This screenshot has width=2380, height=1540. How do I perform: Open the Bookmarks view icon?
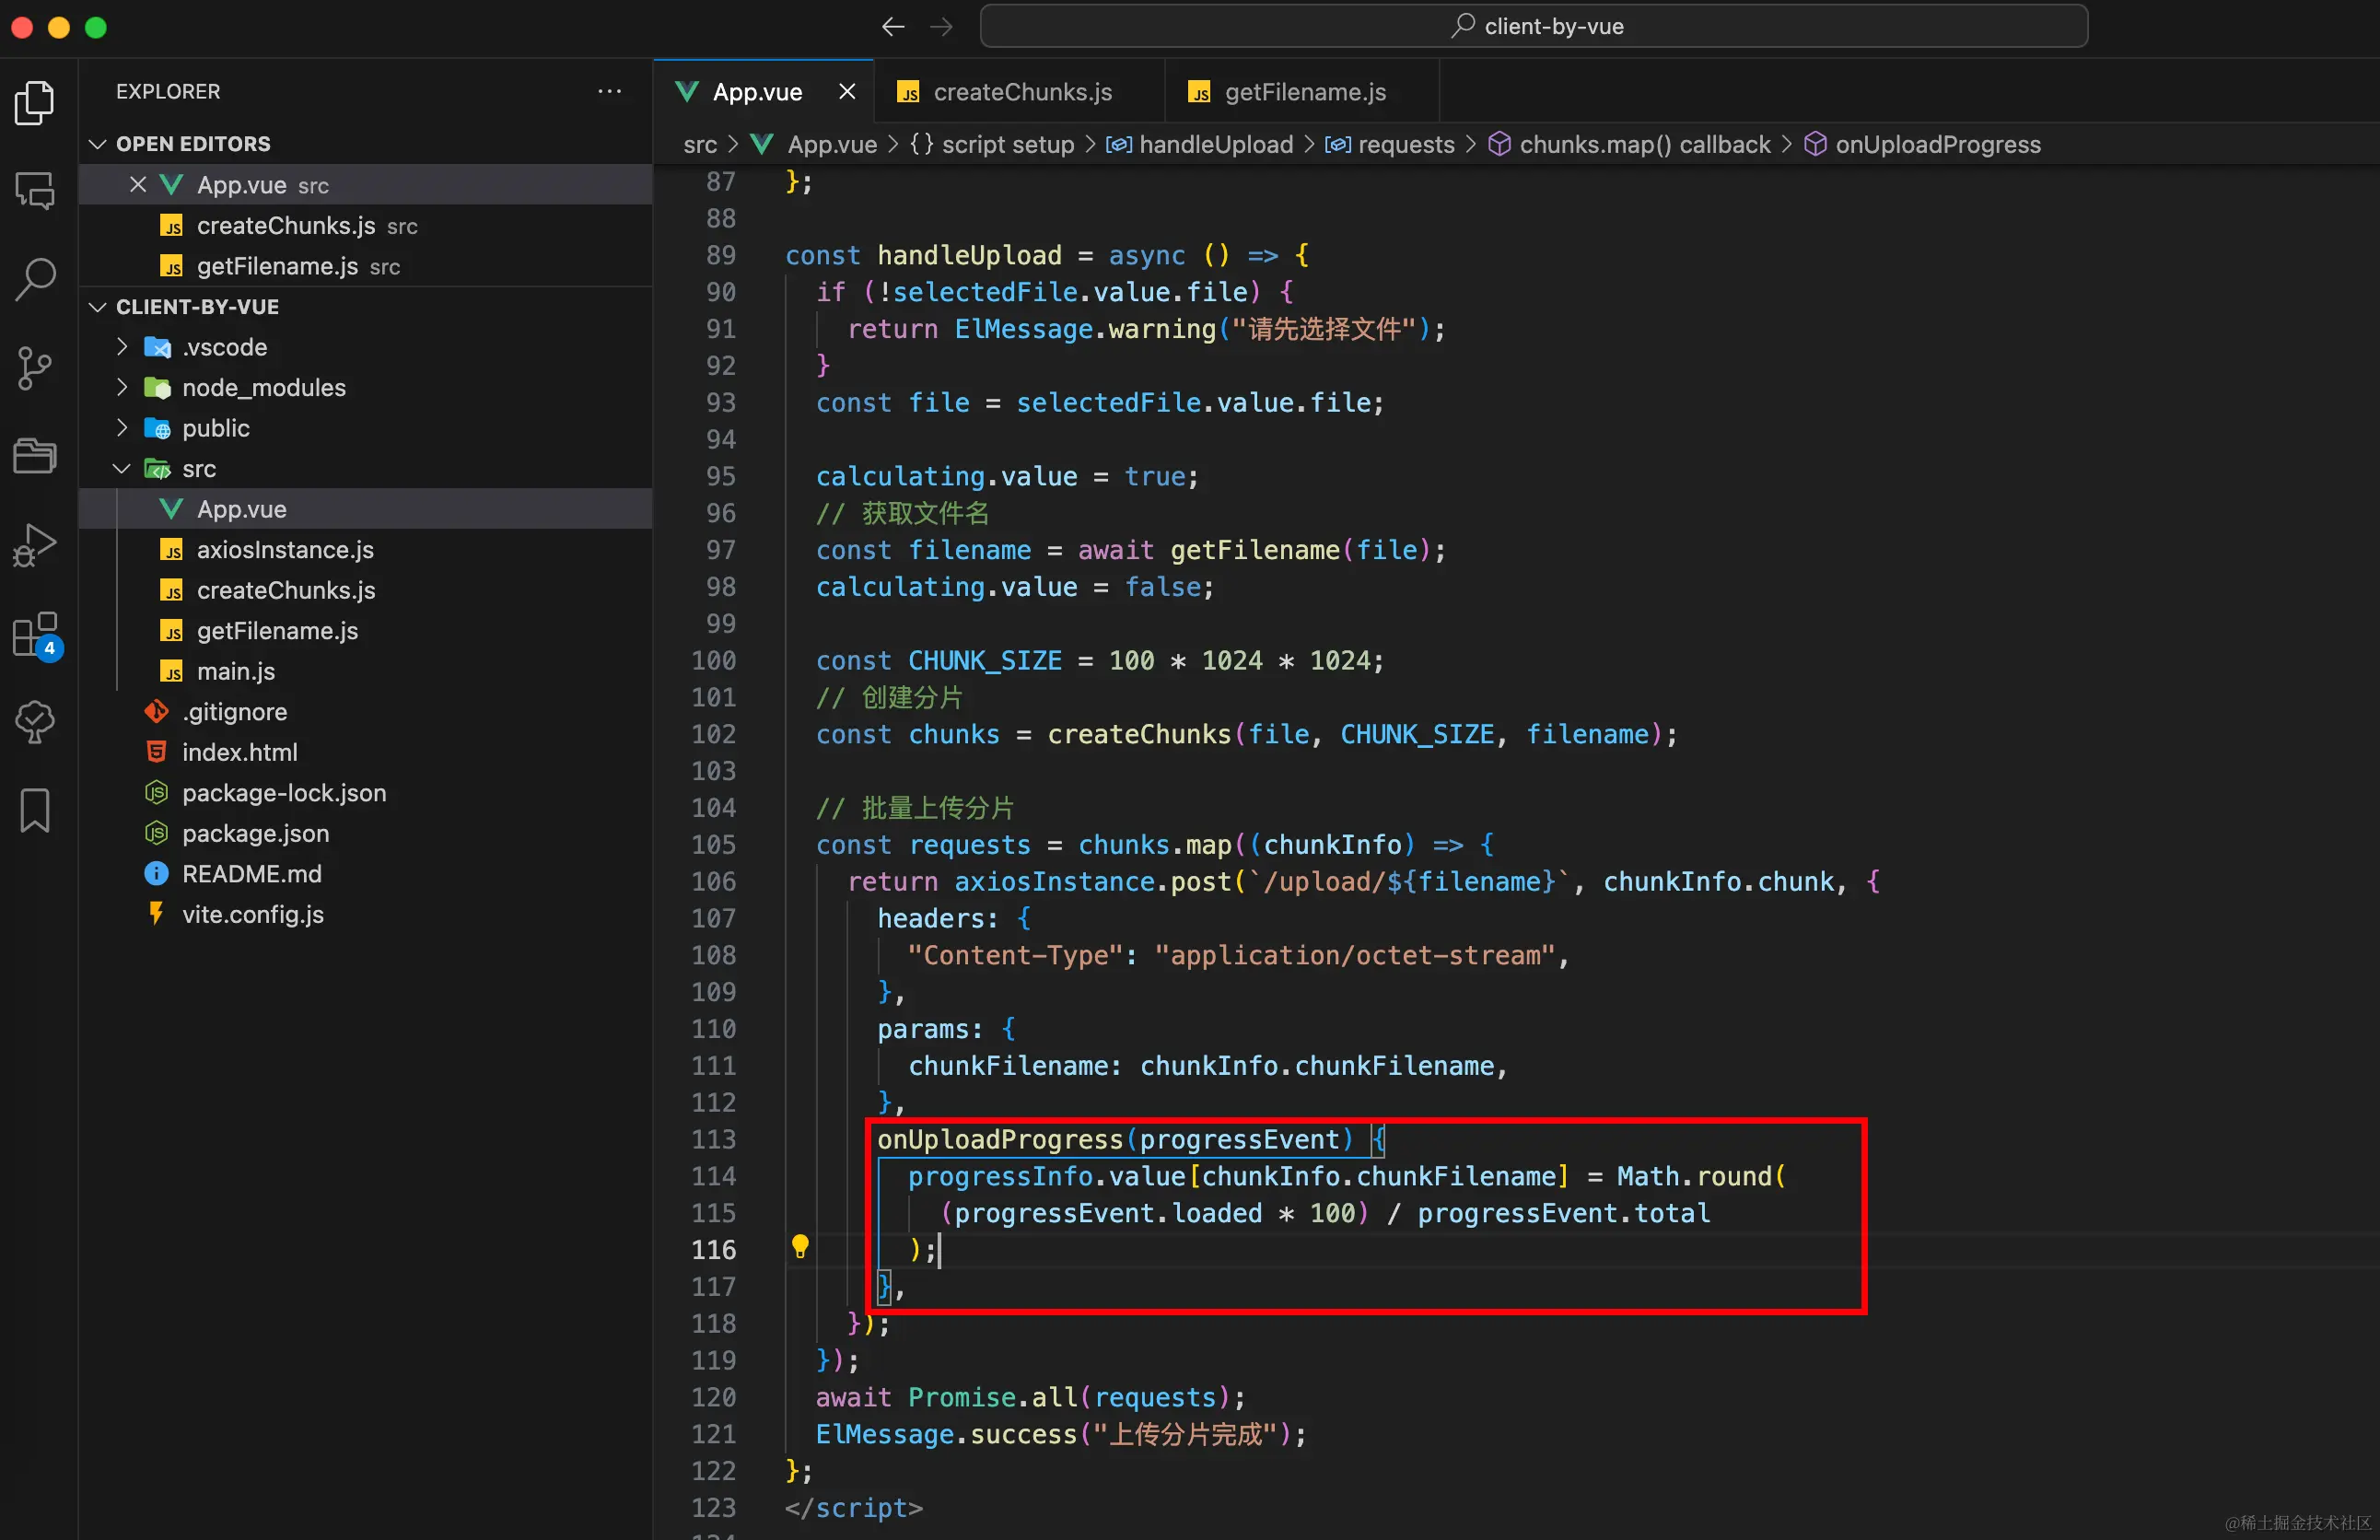coord(36,810)
